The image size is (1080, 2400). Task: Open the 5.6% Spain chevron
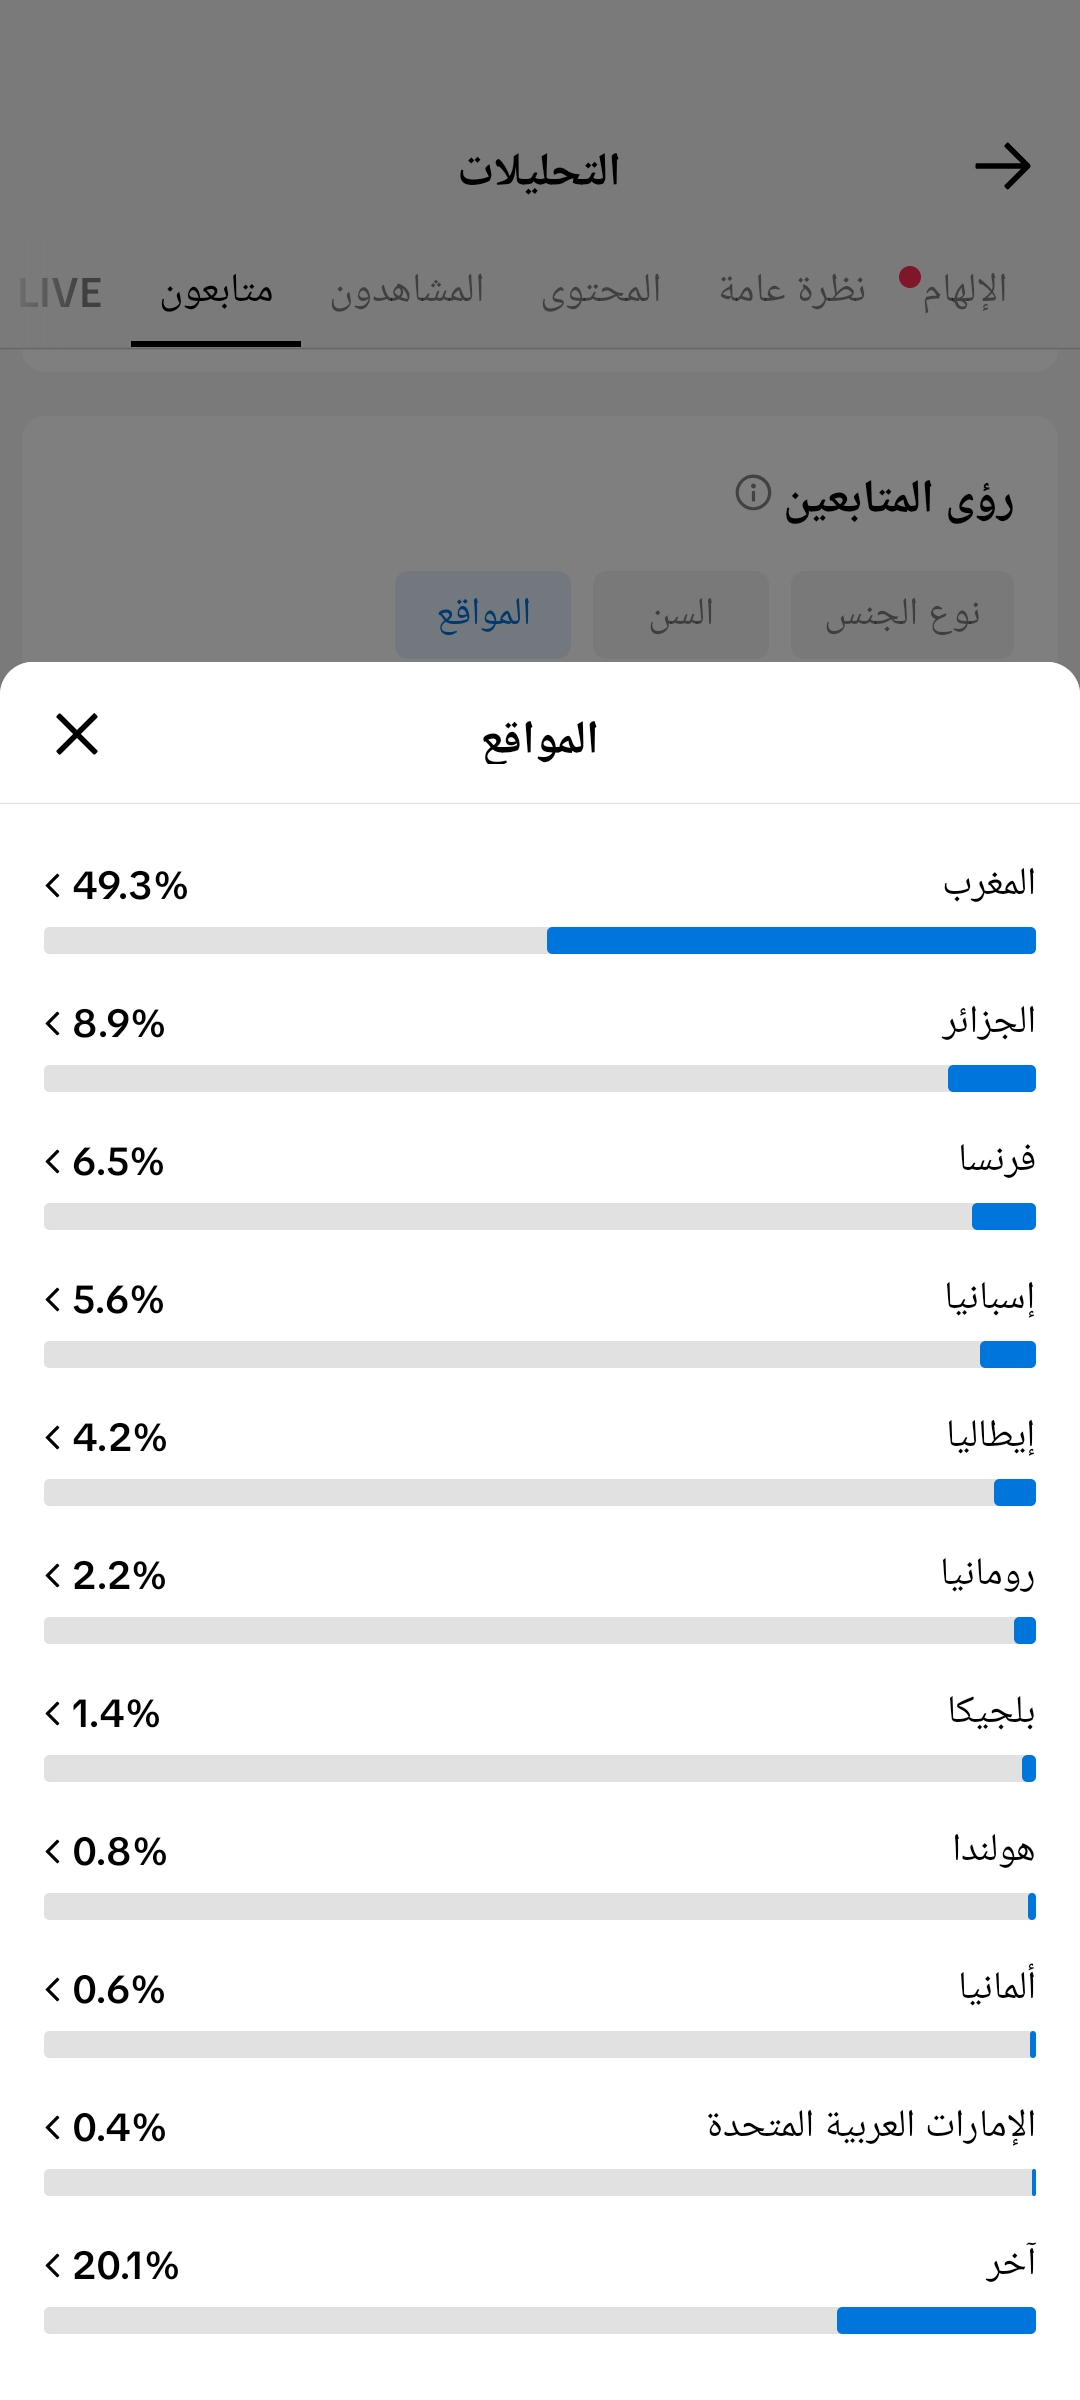tap(53, 1299)
